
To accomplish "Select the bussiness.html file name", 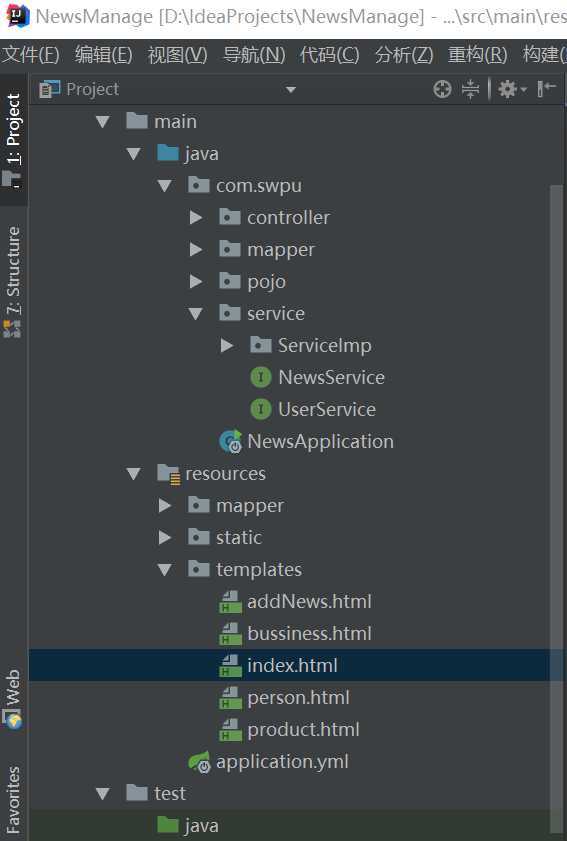I will (x=310, y=633).
